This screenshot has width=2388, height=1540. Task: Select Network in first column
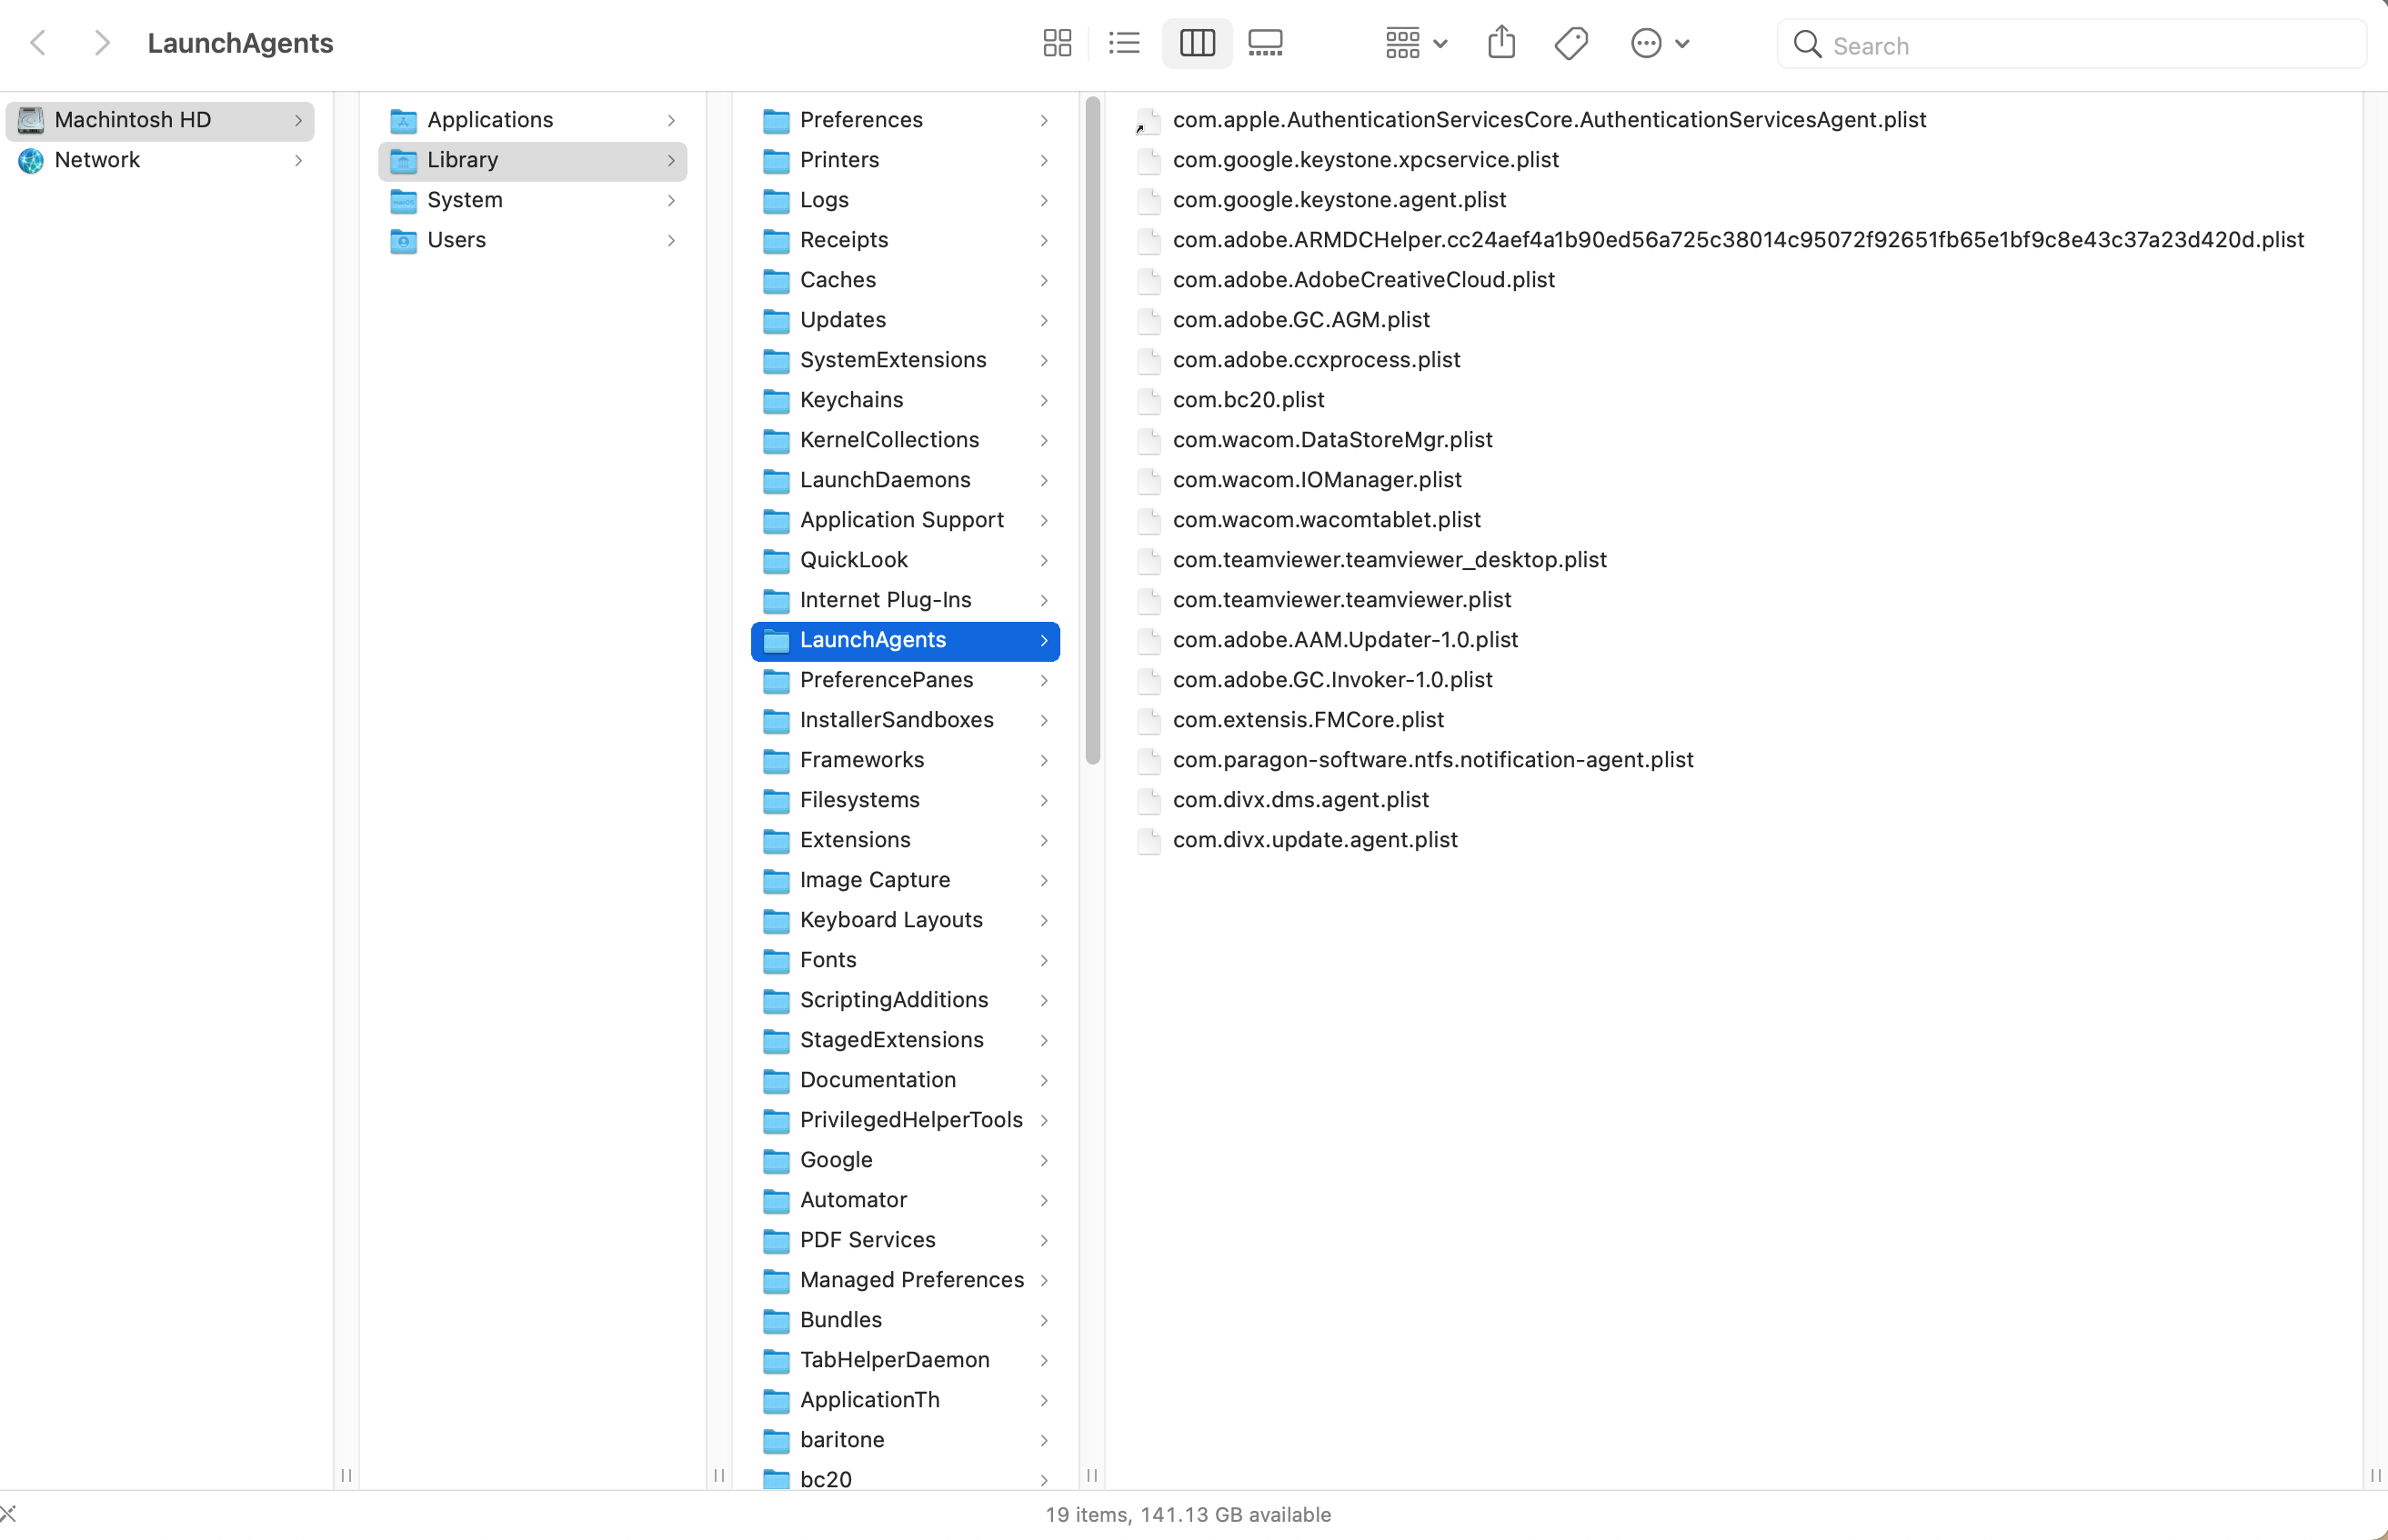point(97,160)
